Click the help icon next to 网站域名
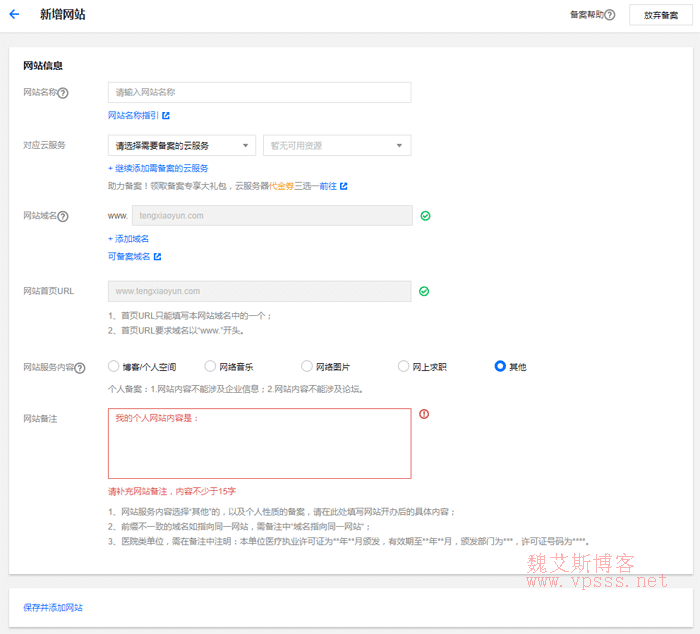The image size is (700, 634). [63, 216]
